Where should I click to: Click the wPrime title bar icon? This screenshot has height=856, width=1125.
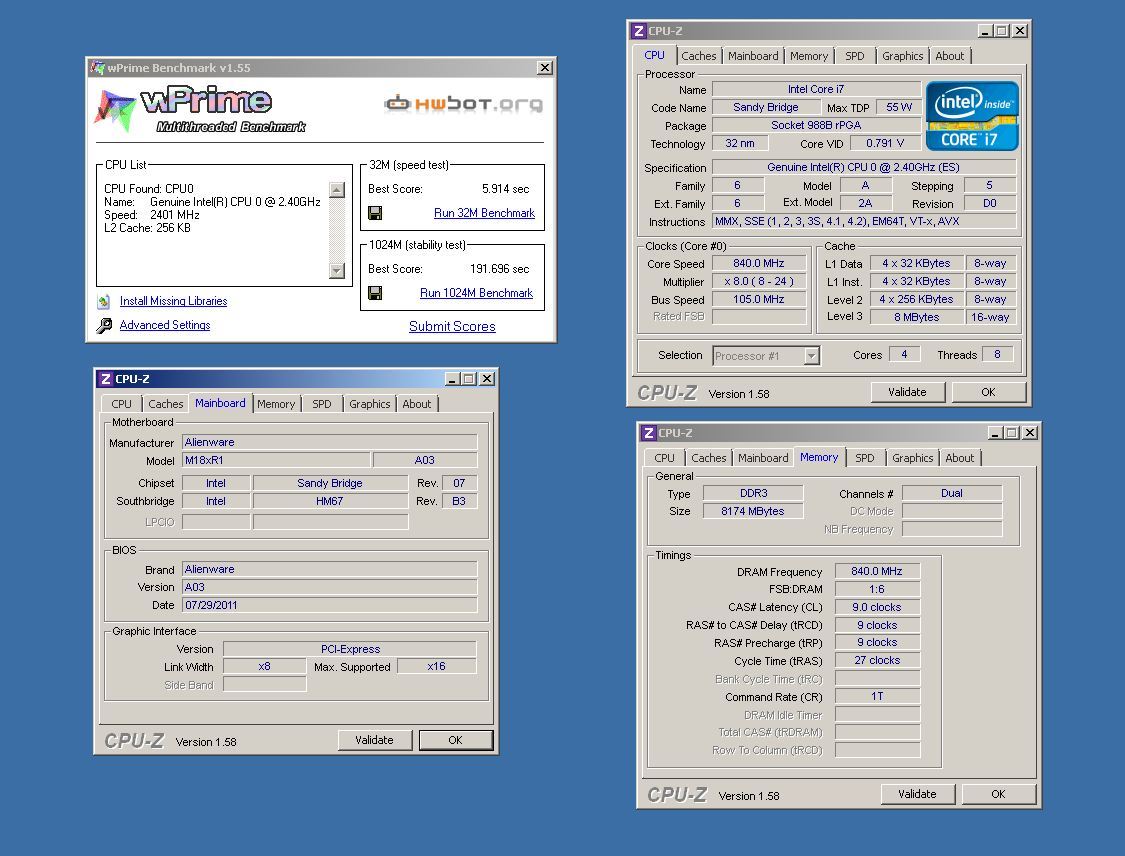(98, 67)
